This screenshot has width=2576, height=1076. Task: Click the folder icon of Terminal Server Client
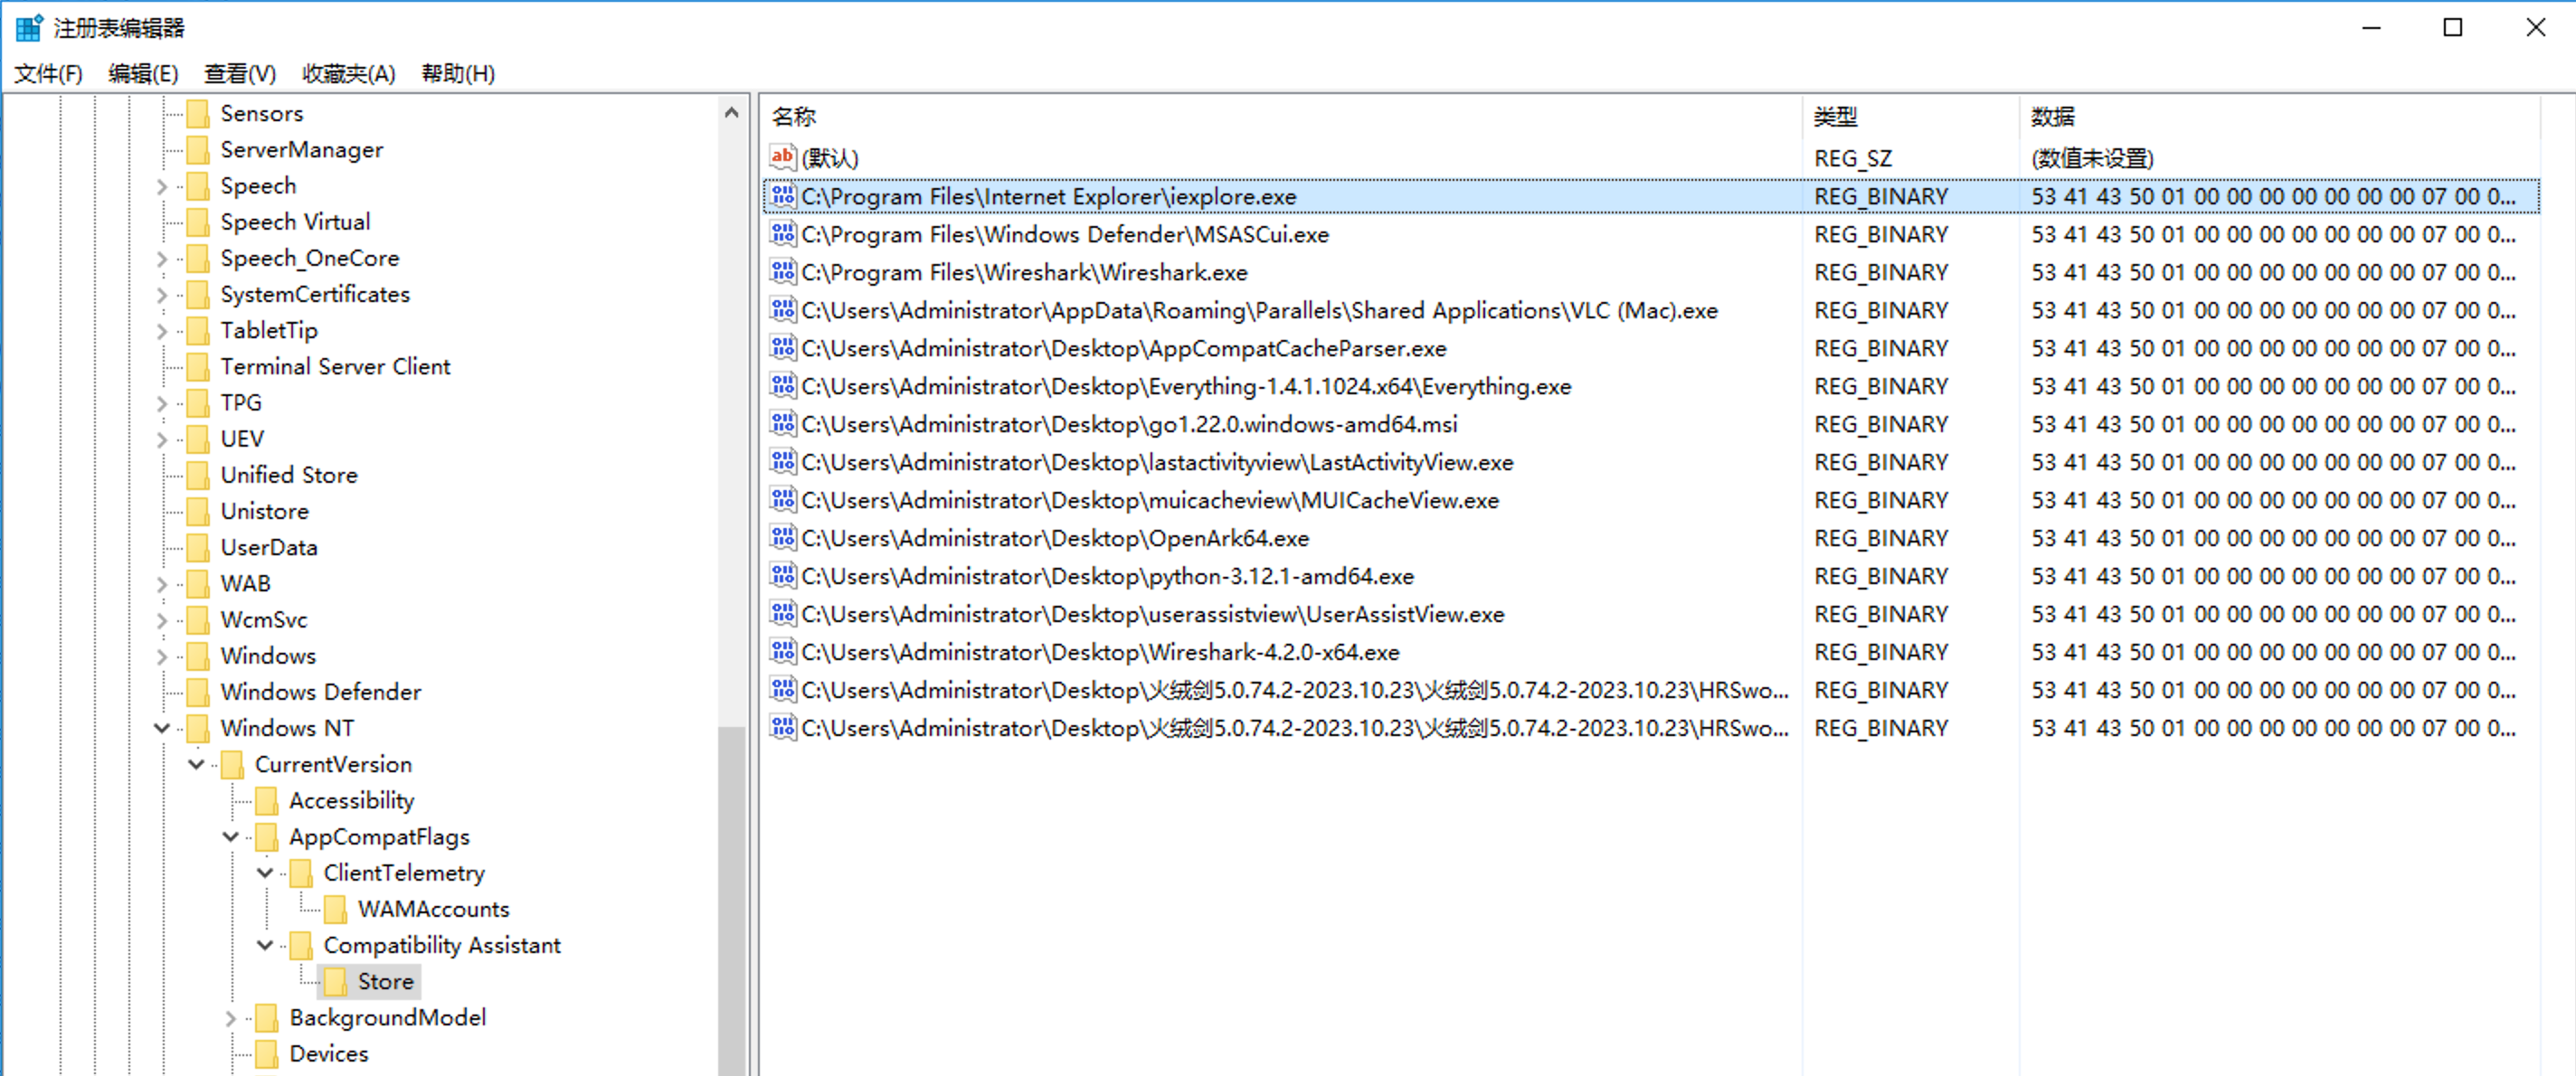[198, 367]
